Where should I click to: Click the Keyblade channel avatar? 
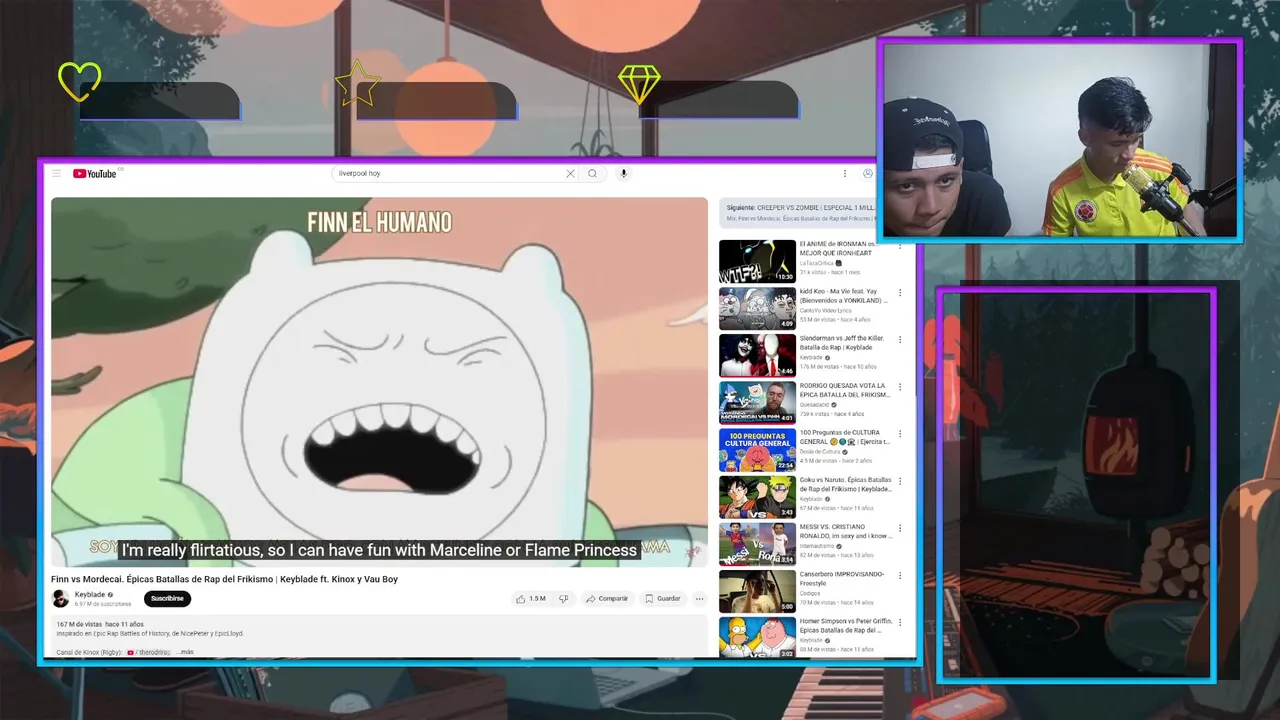(x=60, y=598)
